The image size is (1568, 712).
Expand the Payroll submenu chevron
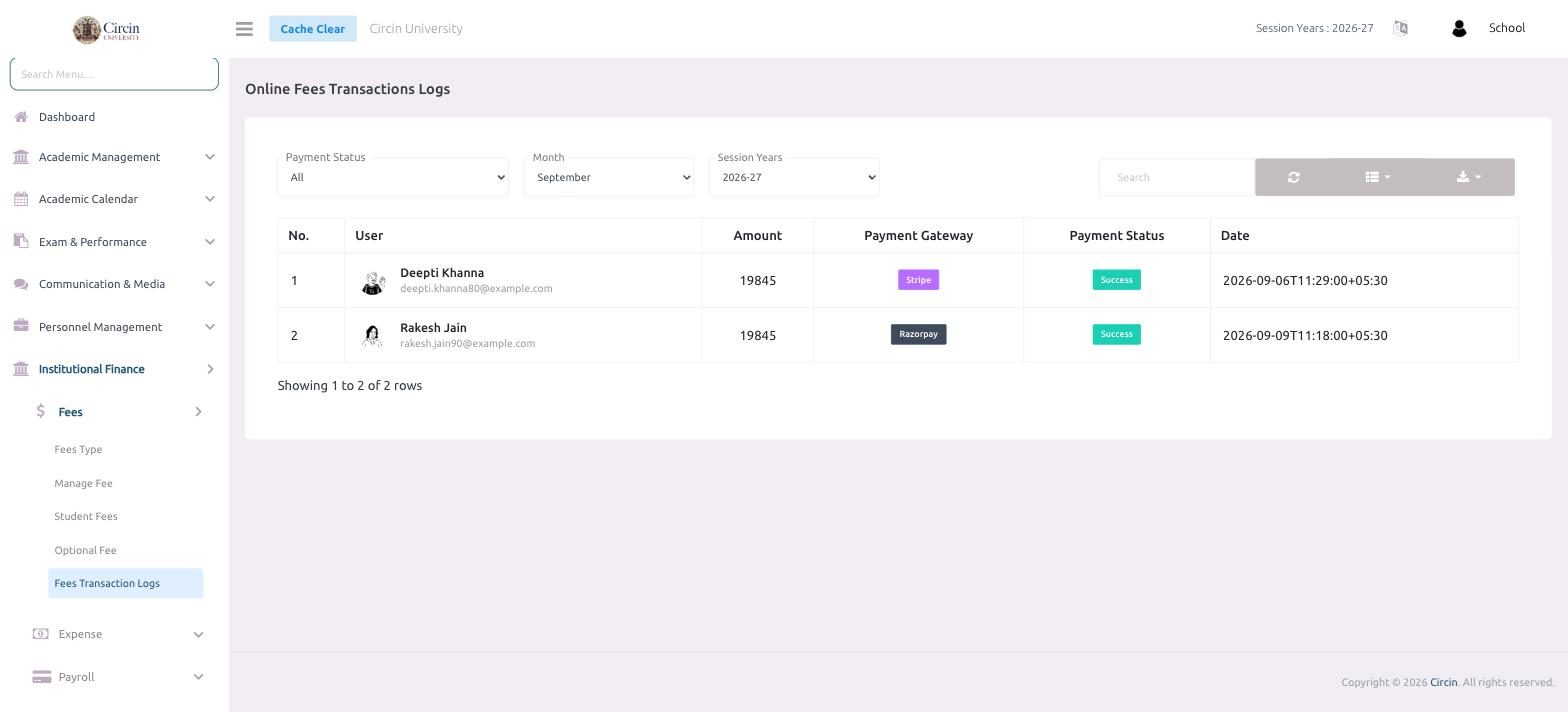[198, 677]
